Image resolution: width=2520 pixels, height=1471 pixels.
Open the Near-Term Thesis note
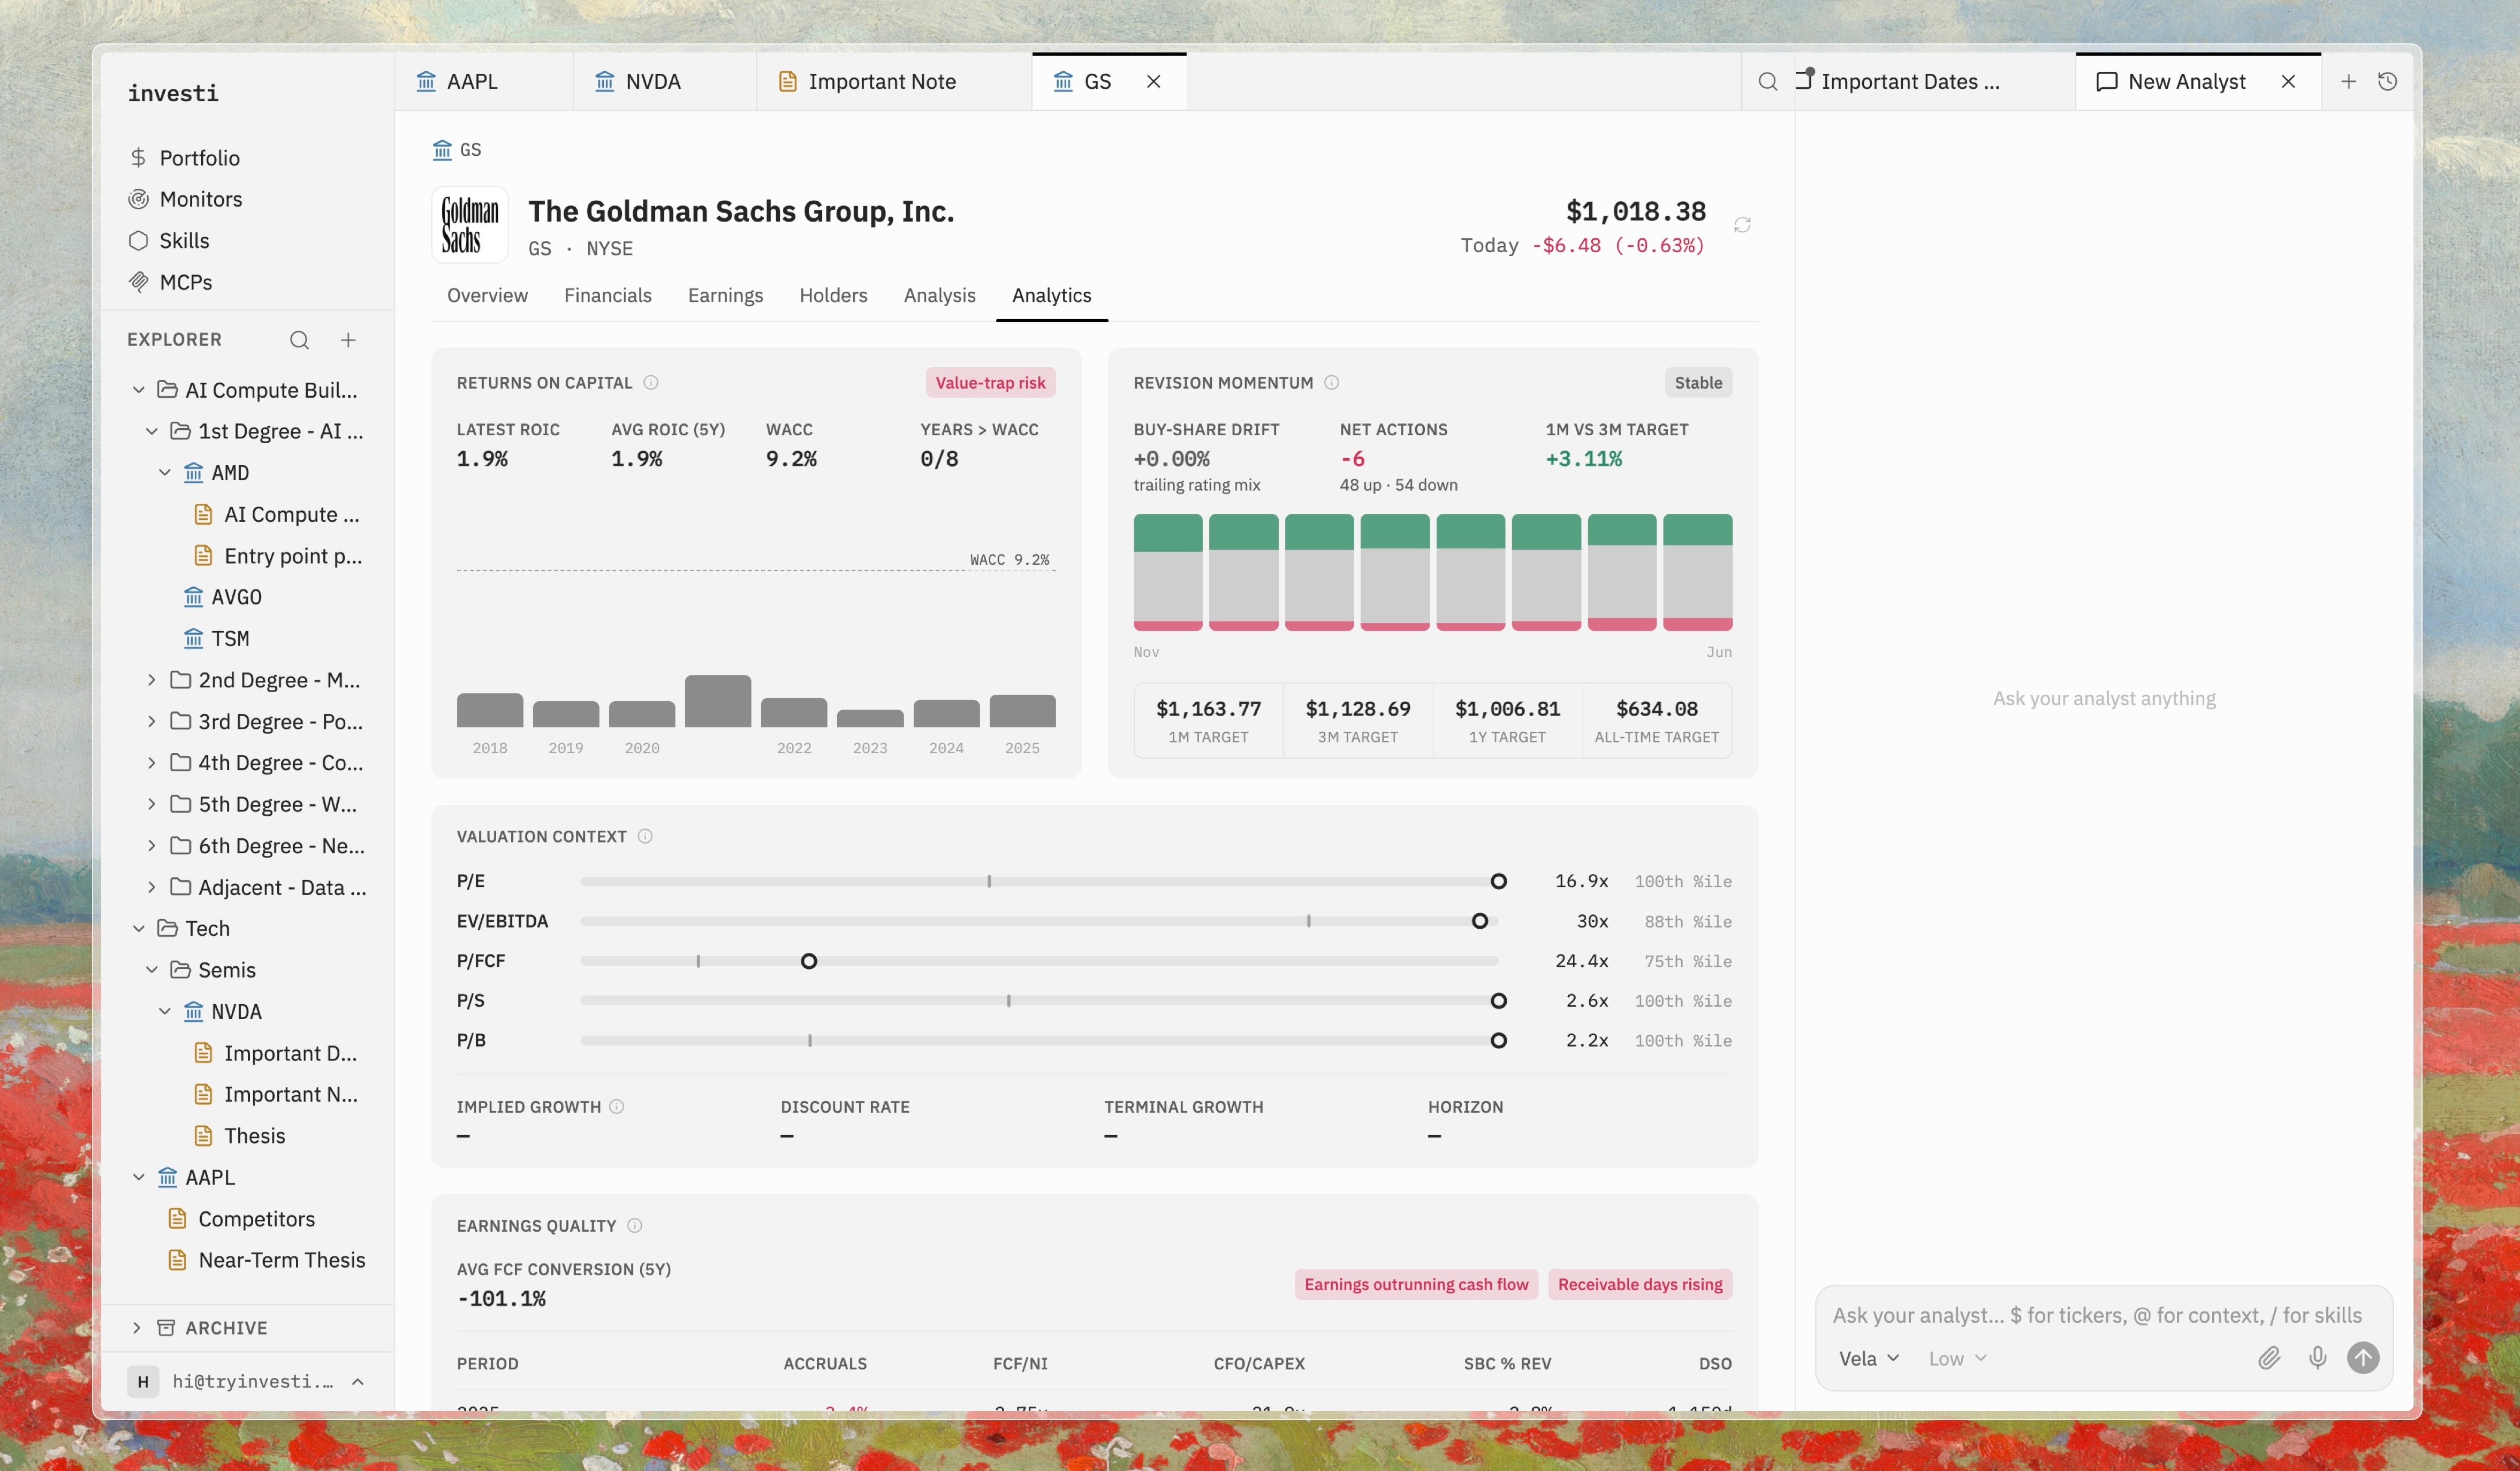tap(266, 1260)
